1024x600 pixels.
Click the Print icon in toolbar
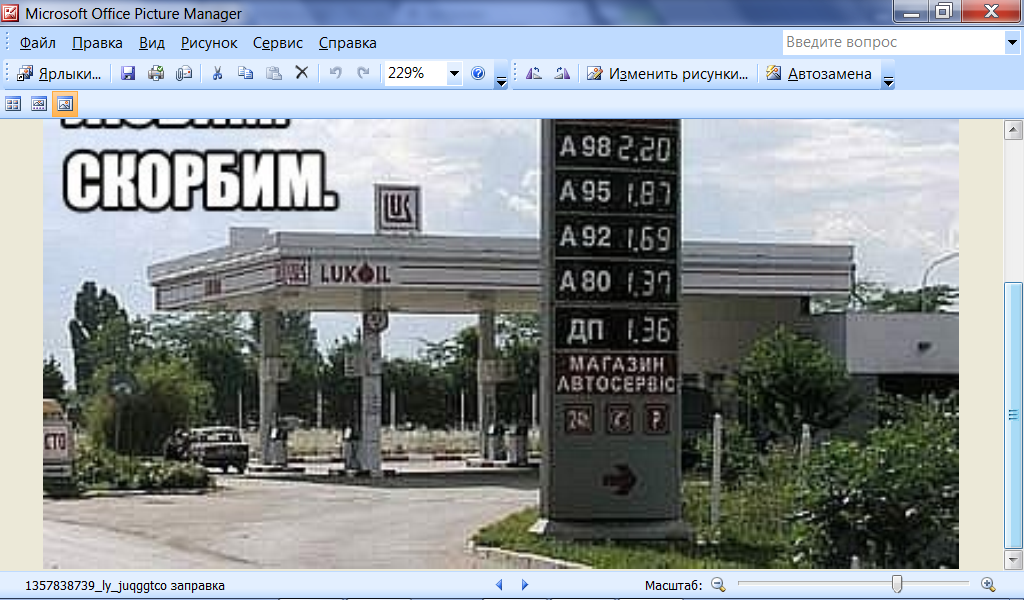click(x=156, y=73)
